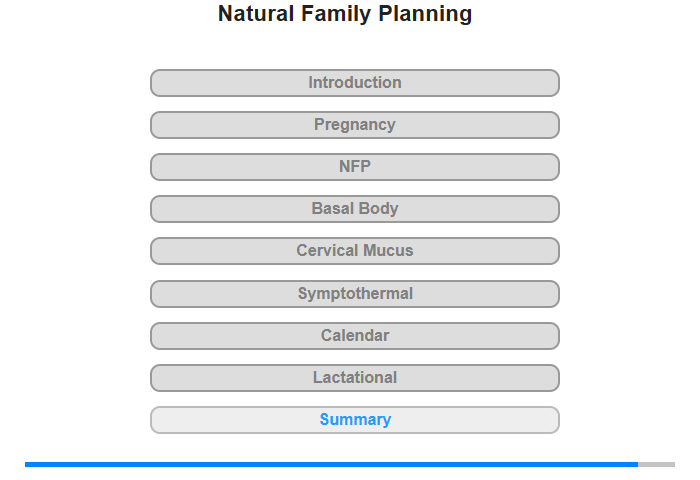The width and height of the screenshot is (700, 480).
Task: Click the Calendar menu button
Action: 355,336
